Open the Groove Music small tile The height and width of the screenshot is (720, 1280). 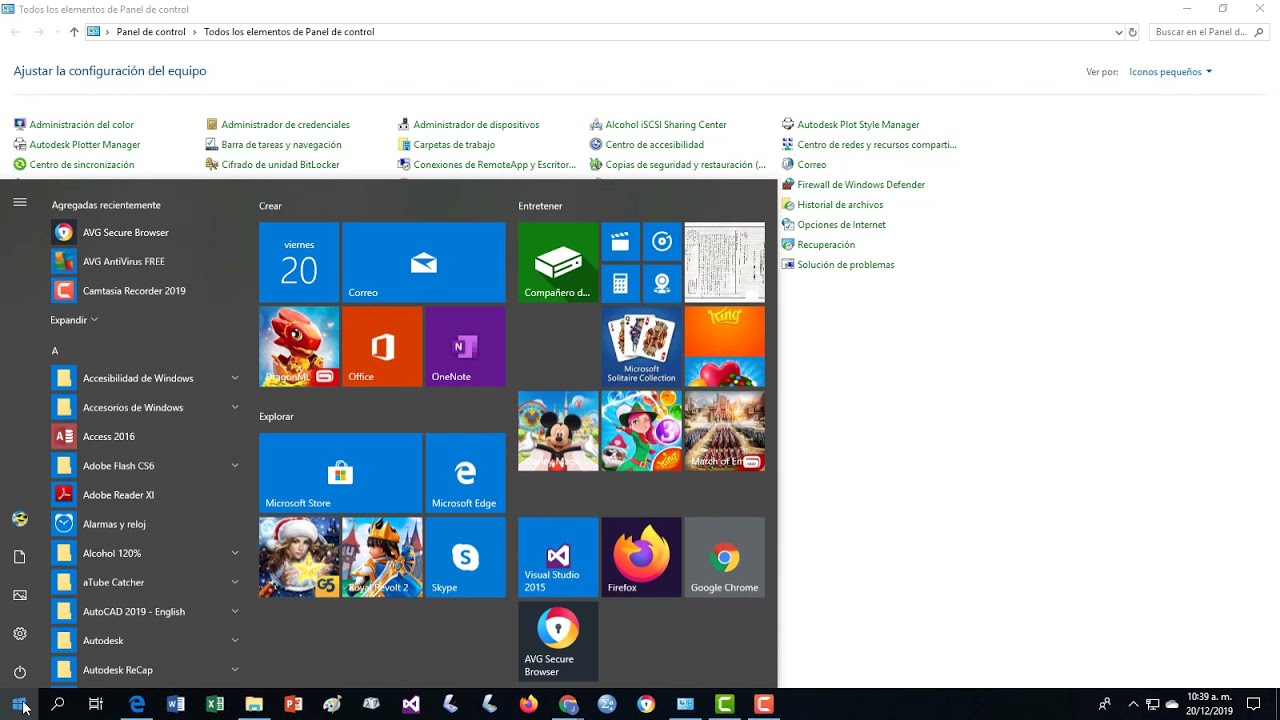[x=662, y=241]
